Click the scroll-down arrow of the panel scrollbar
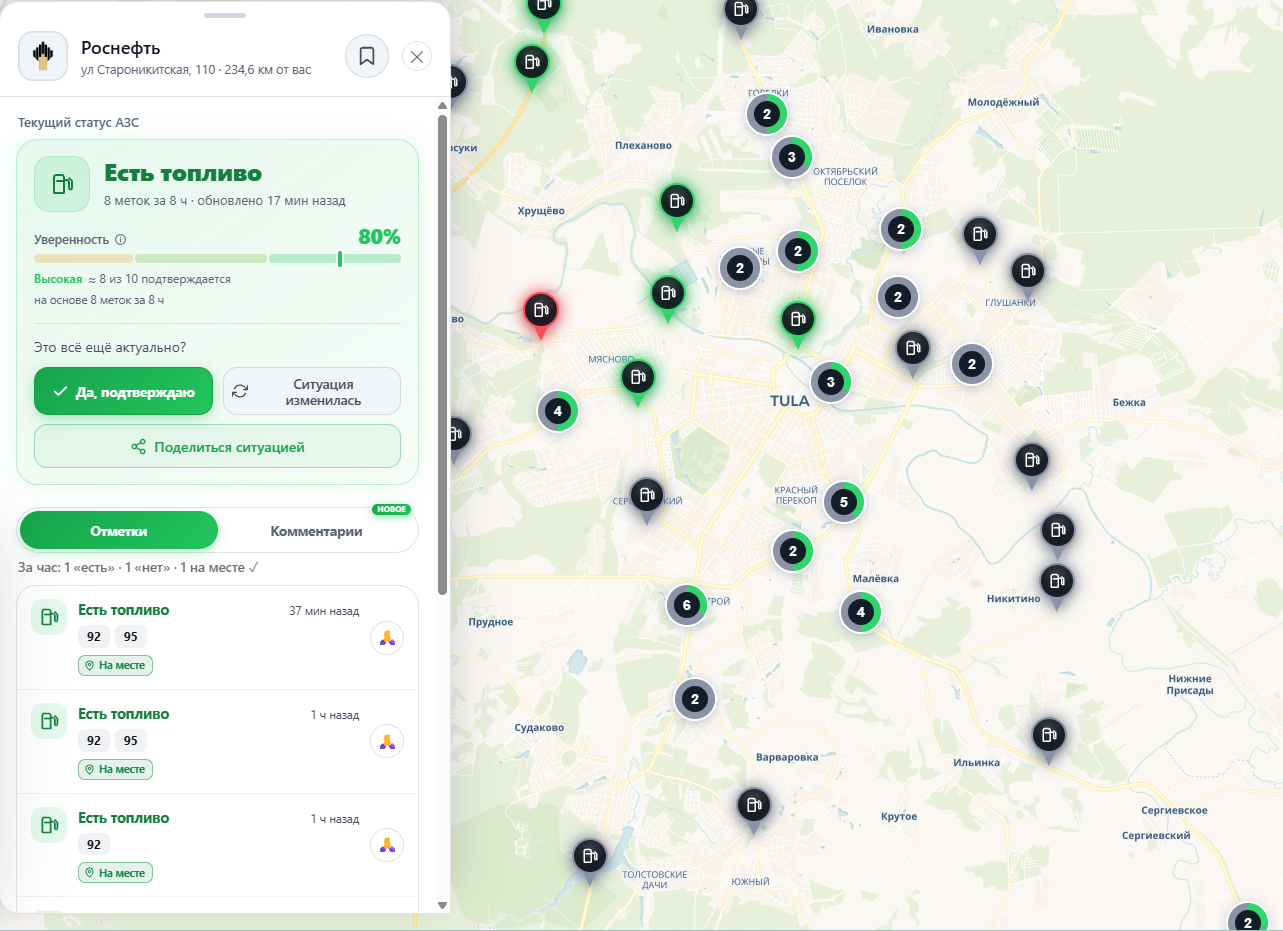Viewport: 1283px width, 931px height. point(443,905)
